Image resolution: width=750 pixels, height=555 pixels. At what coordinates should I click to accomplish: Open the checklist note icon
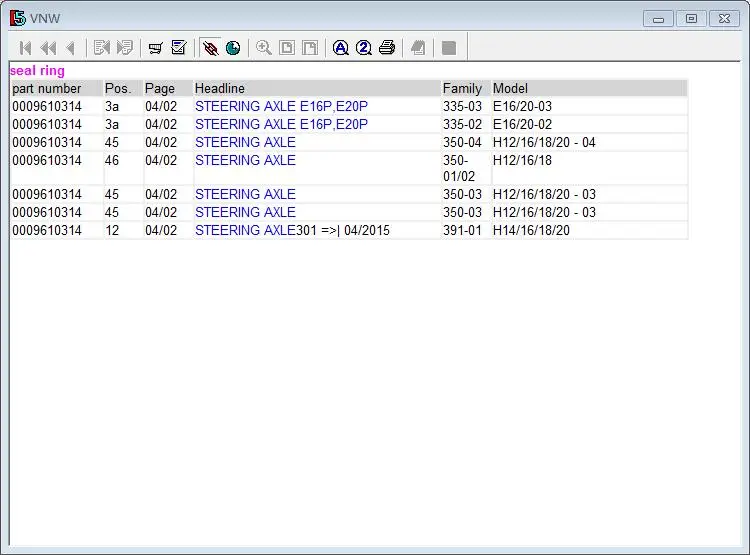[179, 48]
